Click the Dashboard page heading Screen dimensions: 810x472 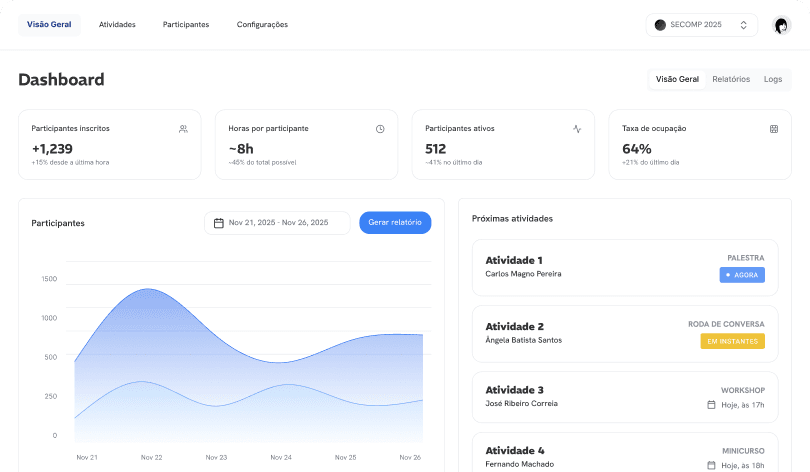(x=61, y=80)
